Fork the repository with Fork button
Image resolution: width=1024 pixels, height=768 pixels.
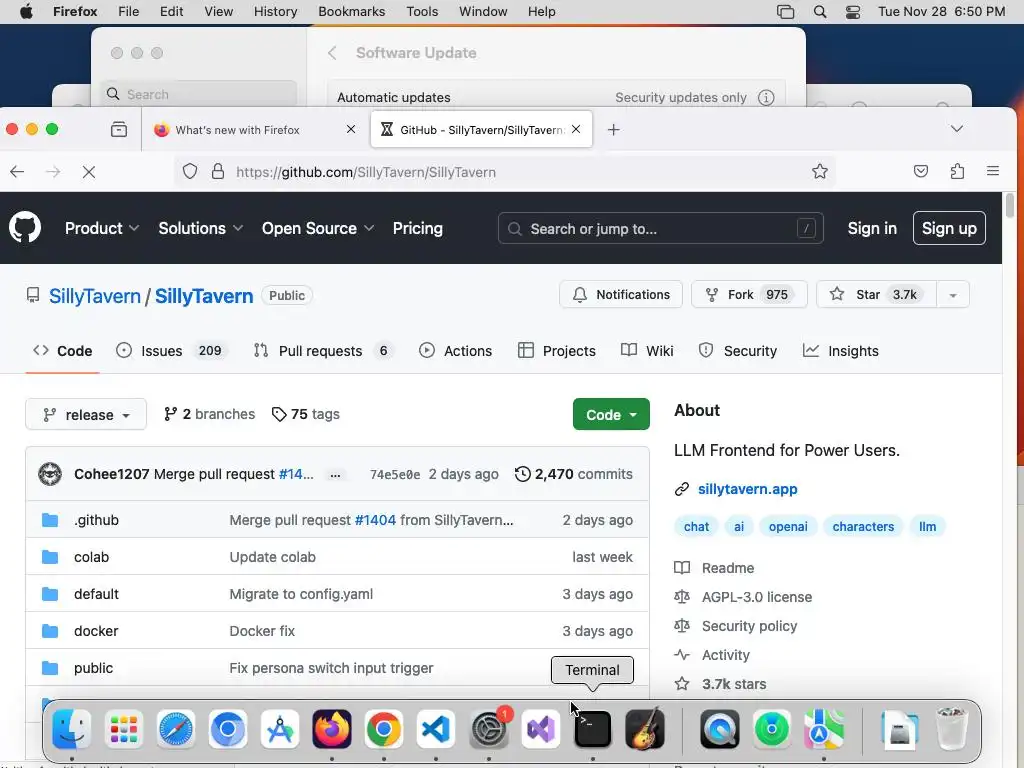point(749,295)
